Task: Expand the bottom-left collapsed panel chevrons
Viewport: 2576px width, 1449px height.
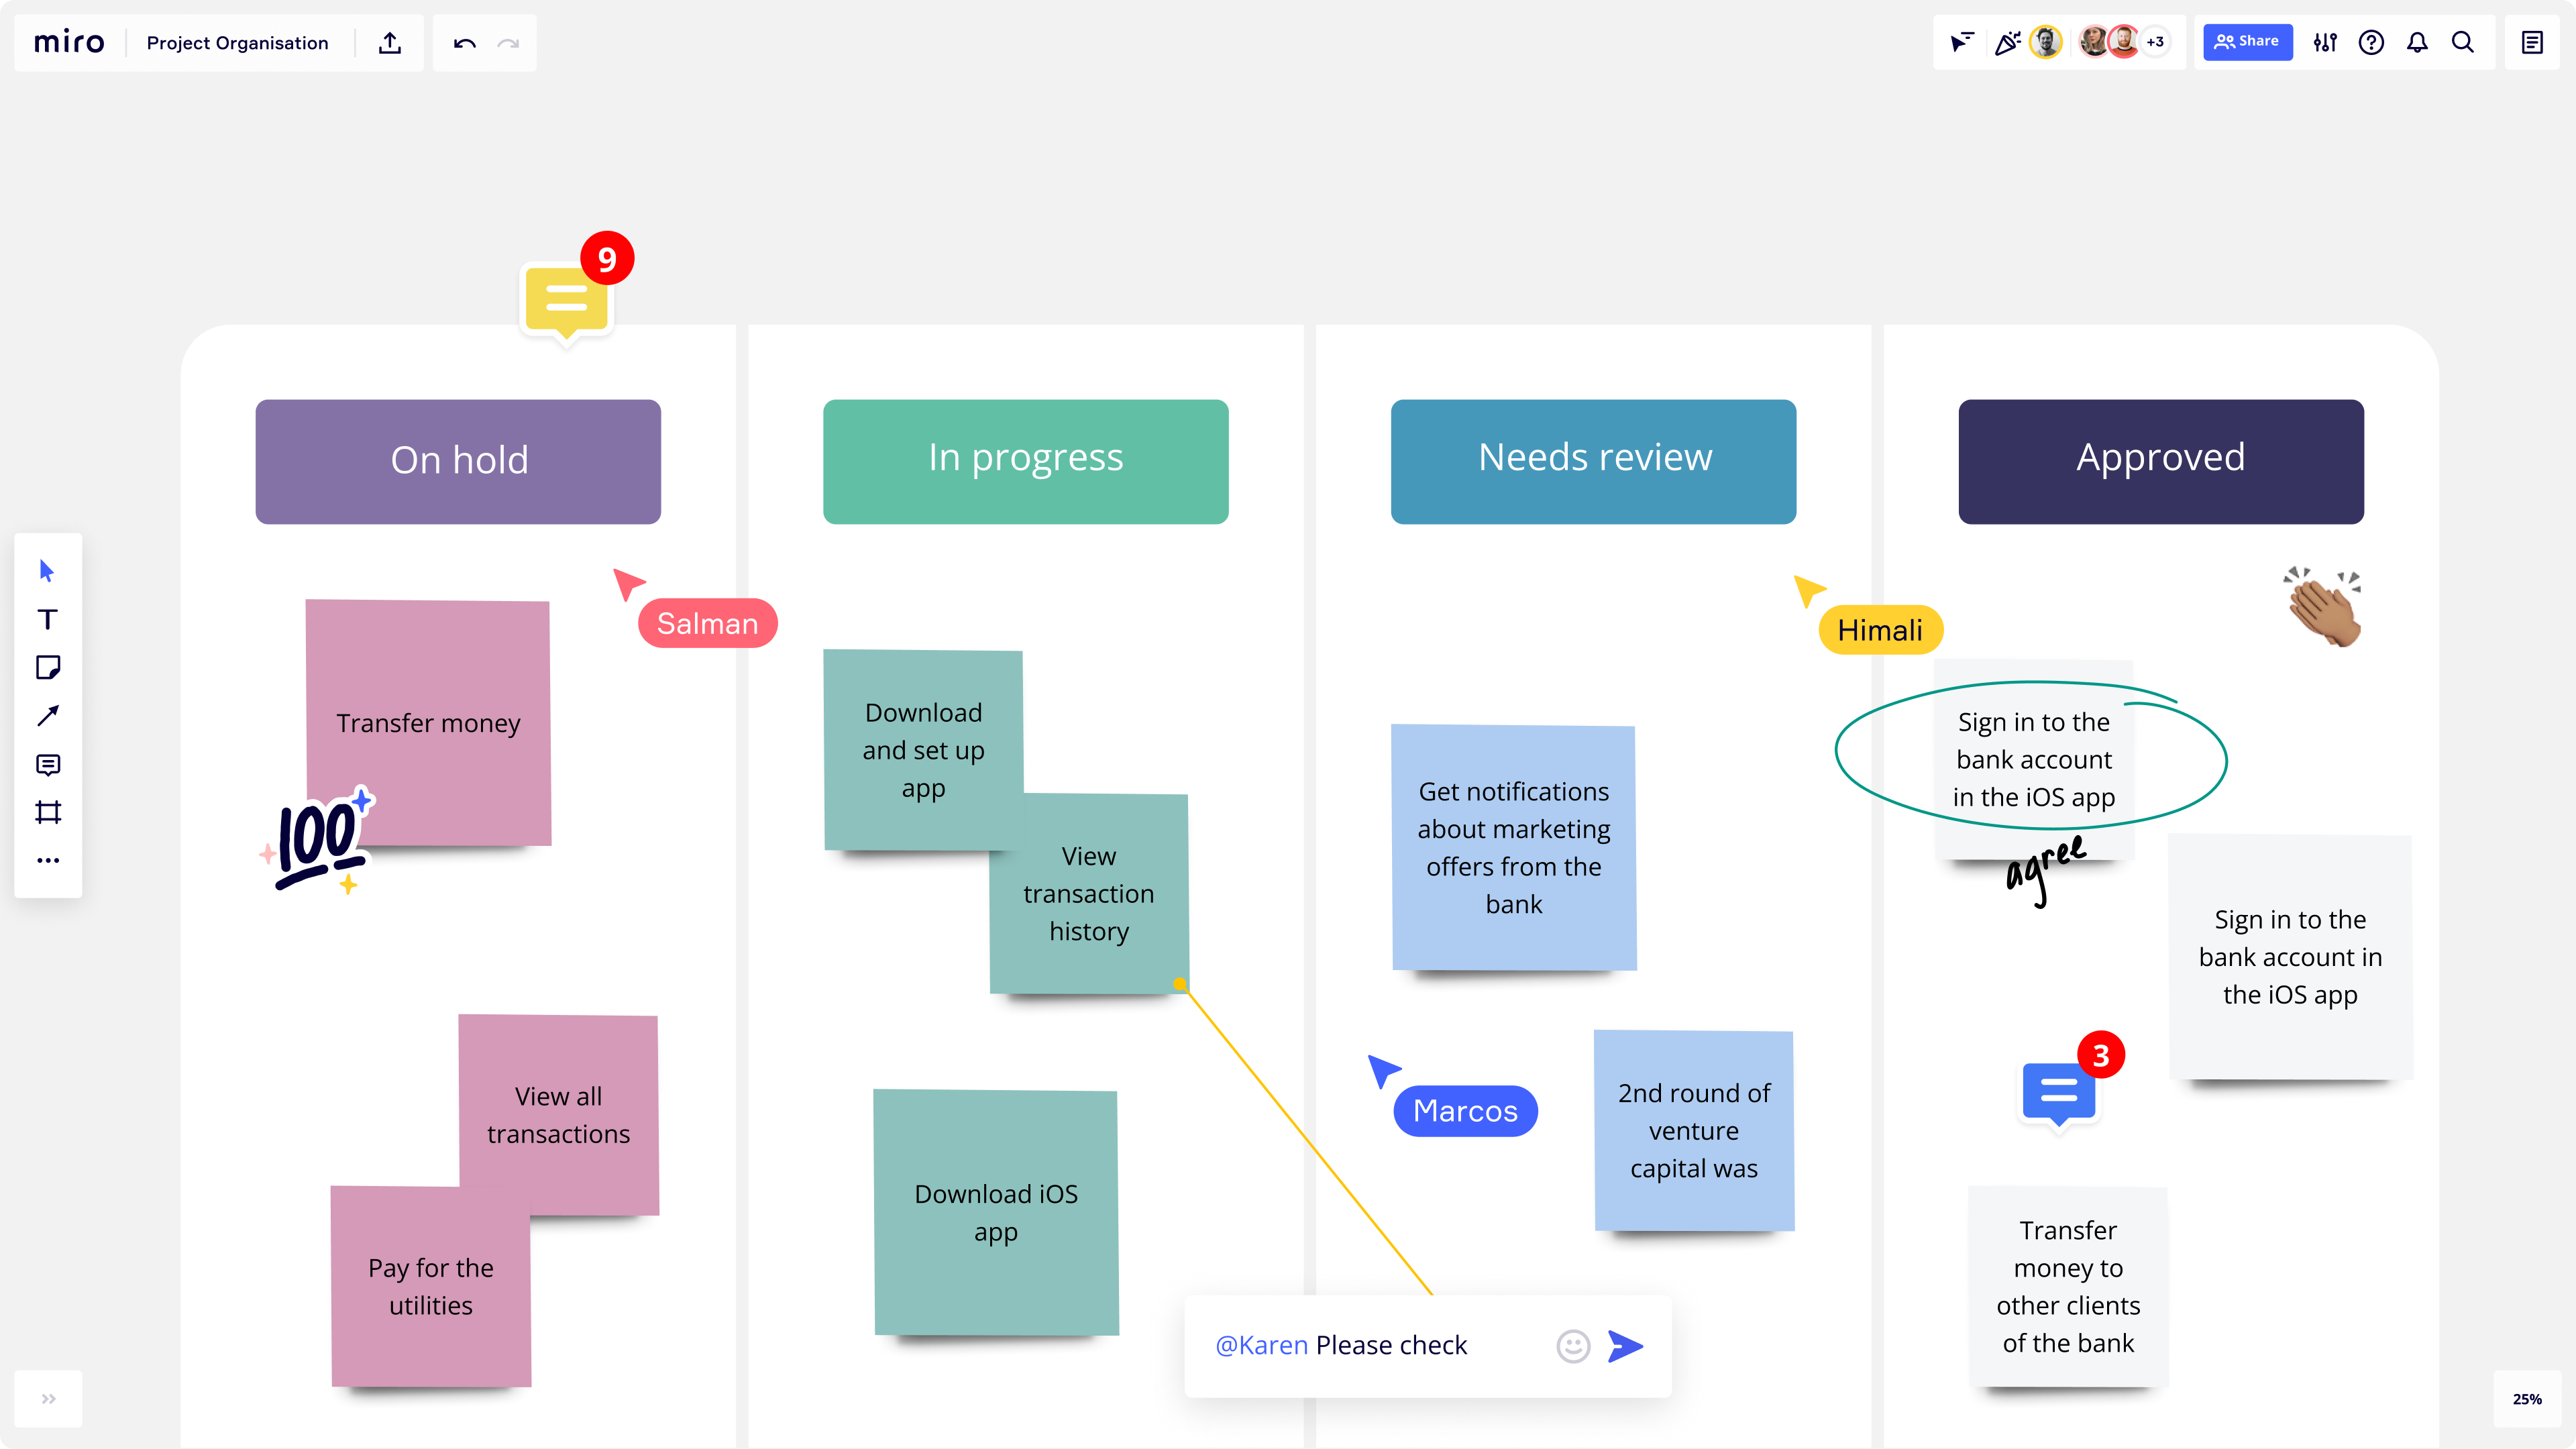Action: (48, 1398)
